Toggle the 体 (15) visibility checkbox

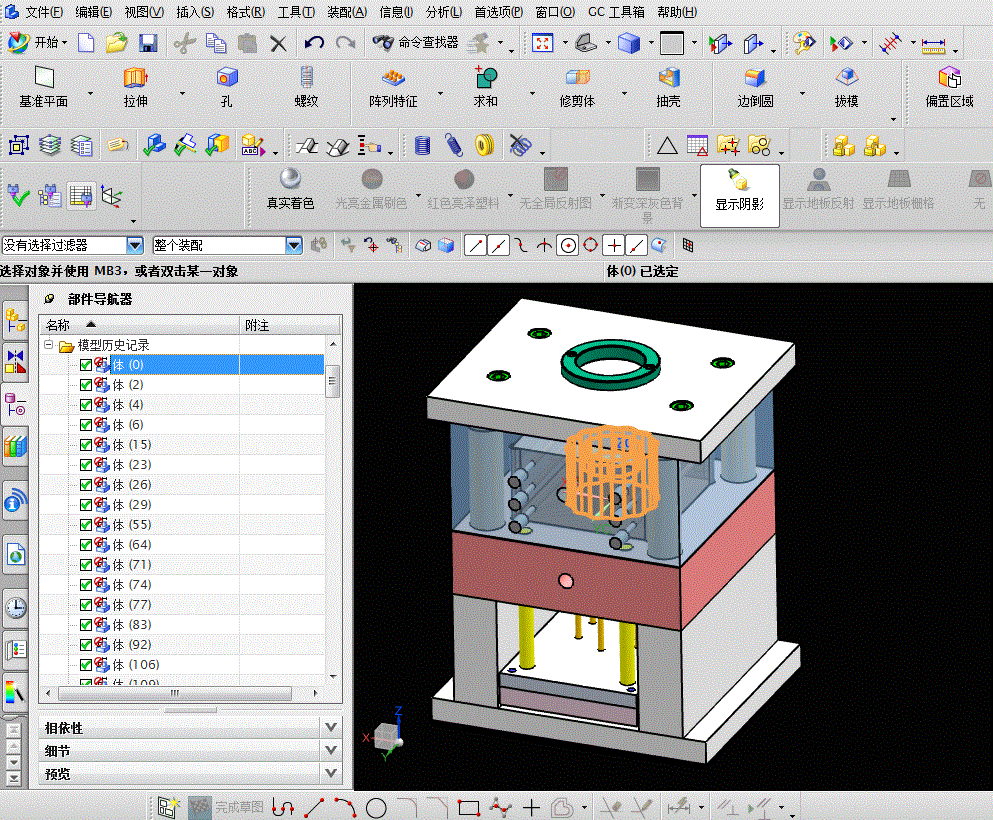pyautogui.click(x=86, y=445)
